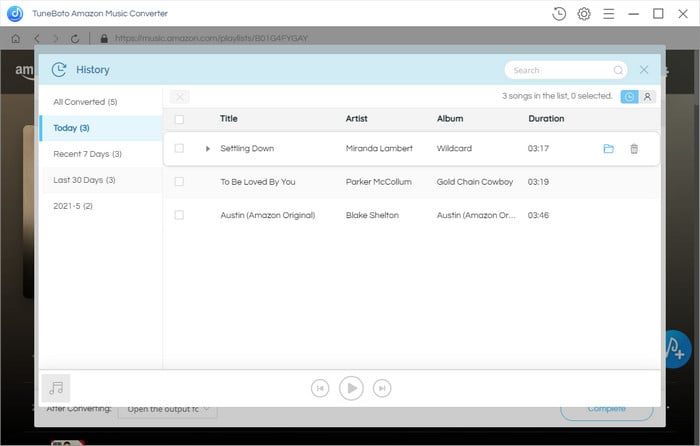Click the Duration column header
The width and height of the screenshot is (700, 446).
pyautogui.click(x=546, y=119)
